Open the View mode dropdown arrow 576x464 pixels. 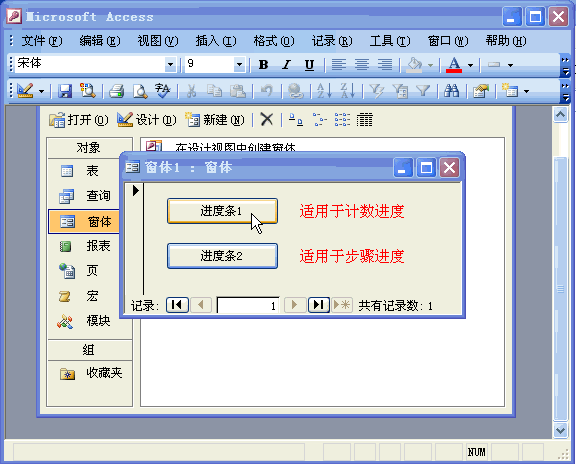coord(41,91)
